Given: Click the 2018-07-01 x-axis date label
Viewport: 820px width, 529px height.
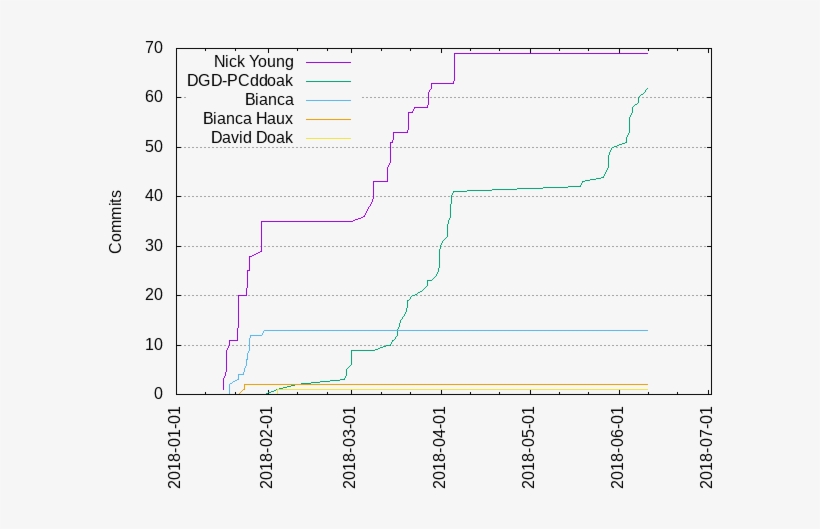Looking at the screenshot, I should (x=707, y=447).
